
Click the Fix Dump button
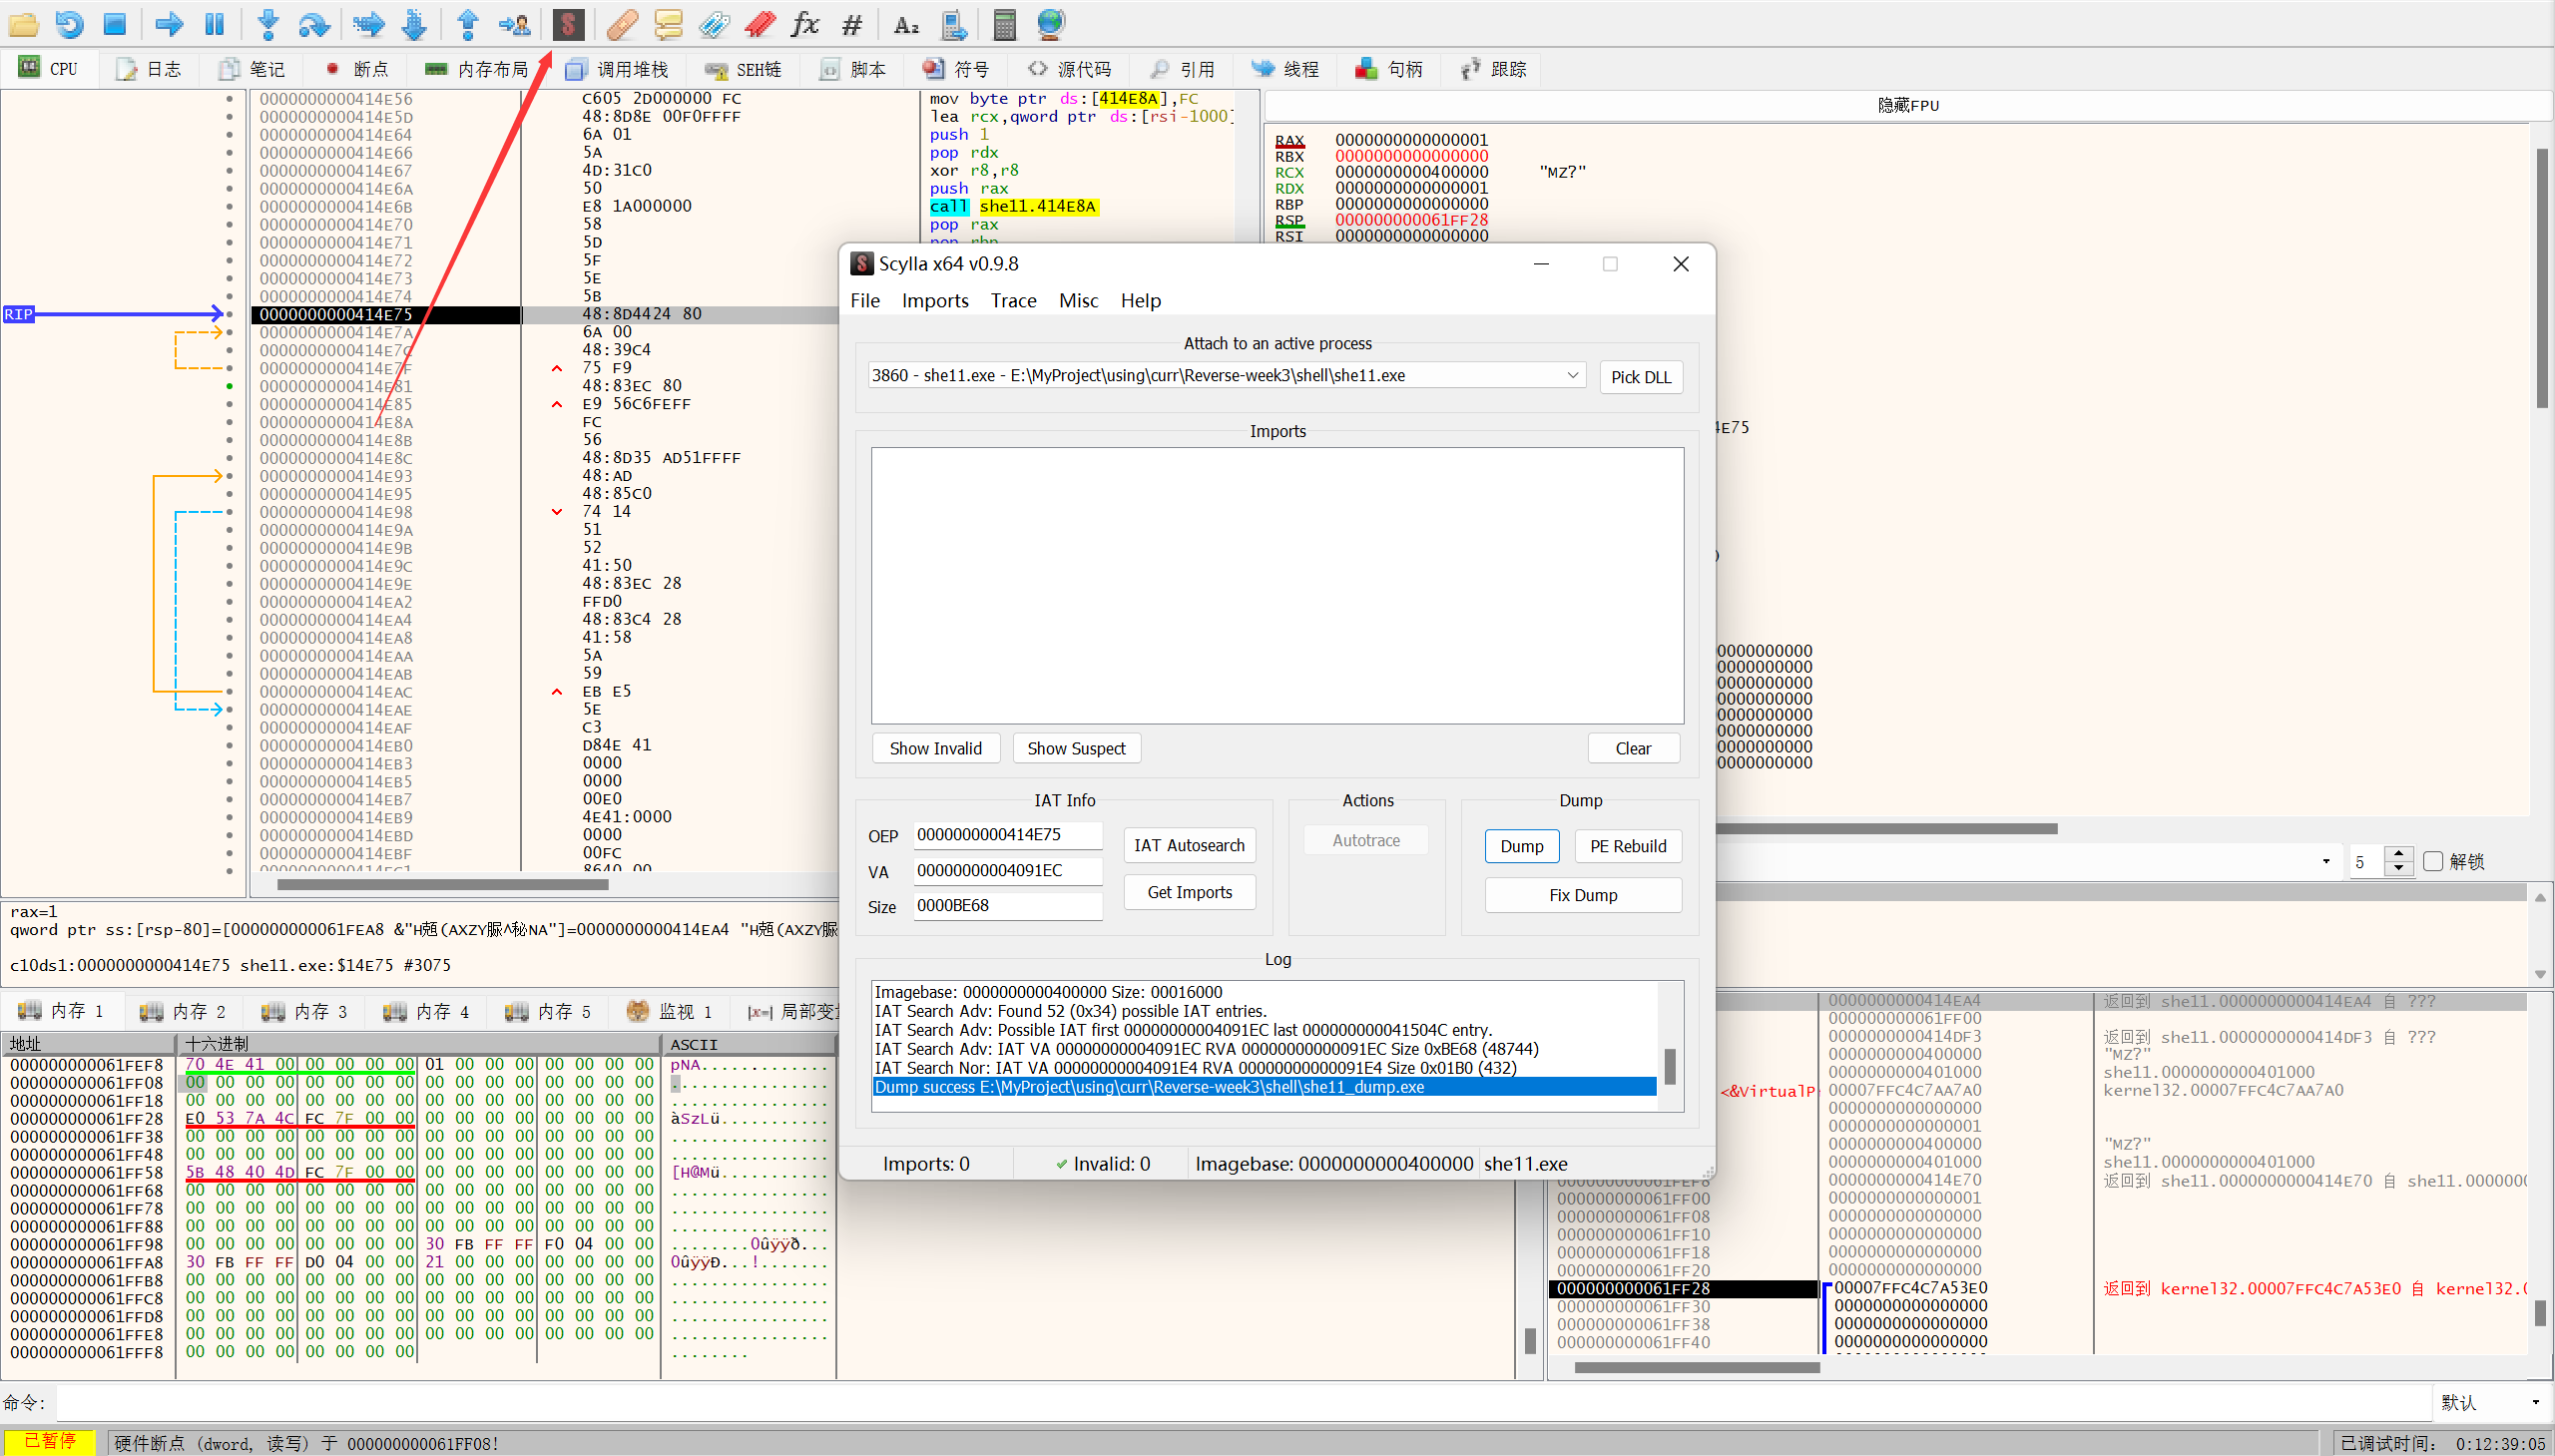click(1583, 895)
